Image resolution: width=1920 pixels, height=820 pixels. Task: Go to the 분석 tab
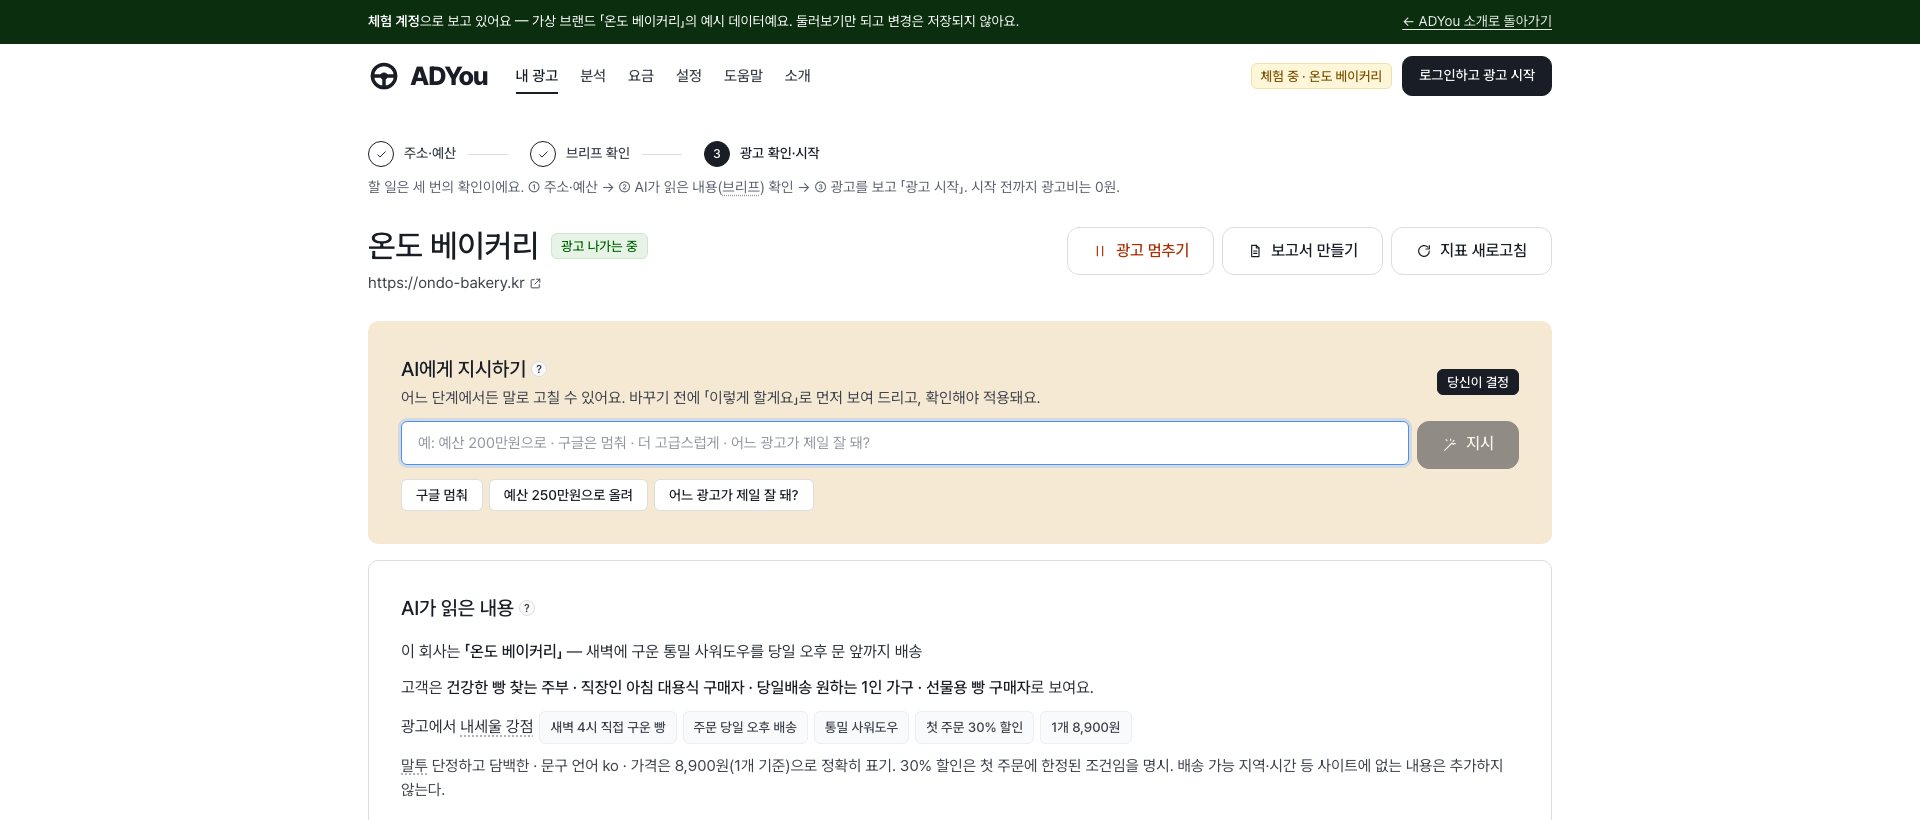[593, 76]
